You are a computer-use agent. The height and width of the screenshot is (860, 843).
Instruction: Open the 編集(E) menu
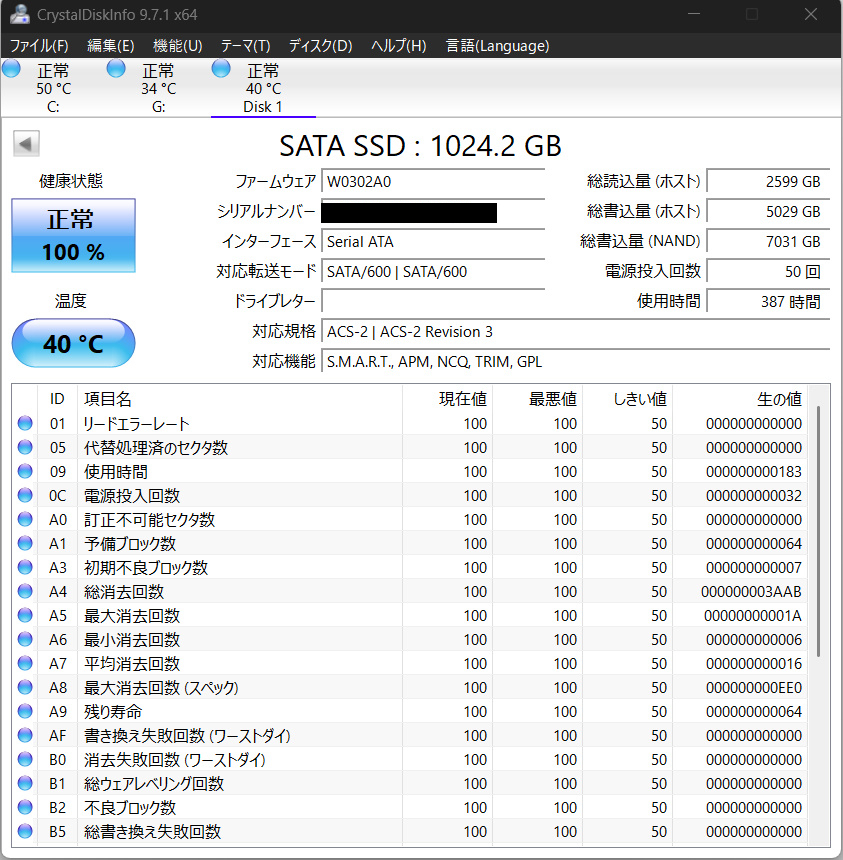click(x=111, y=46)
